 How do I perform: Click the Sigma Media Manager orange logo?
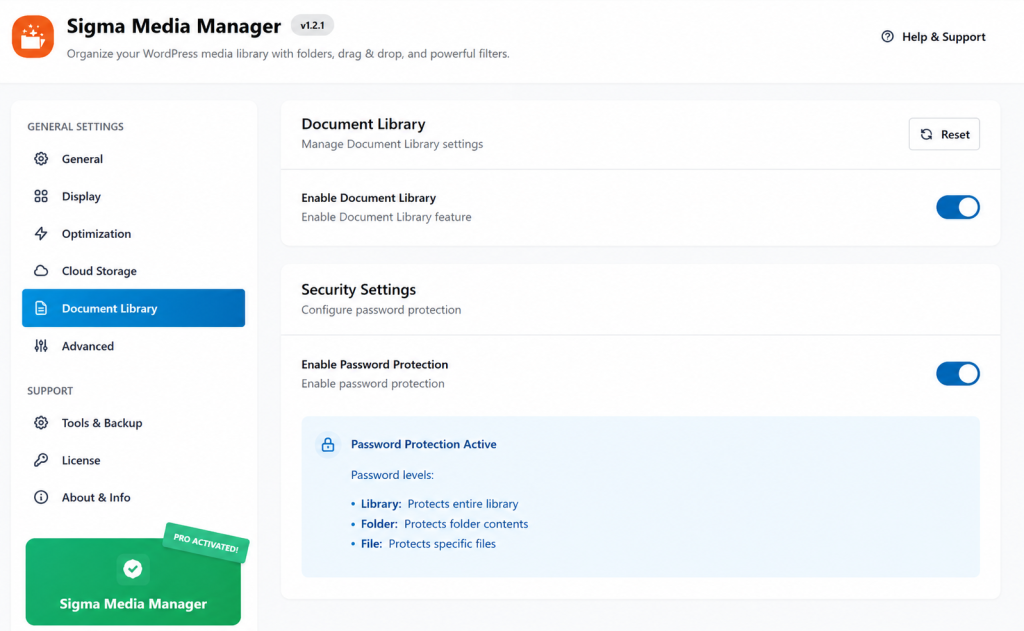tap(33, 37)
